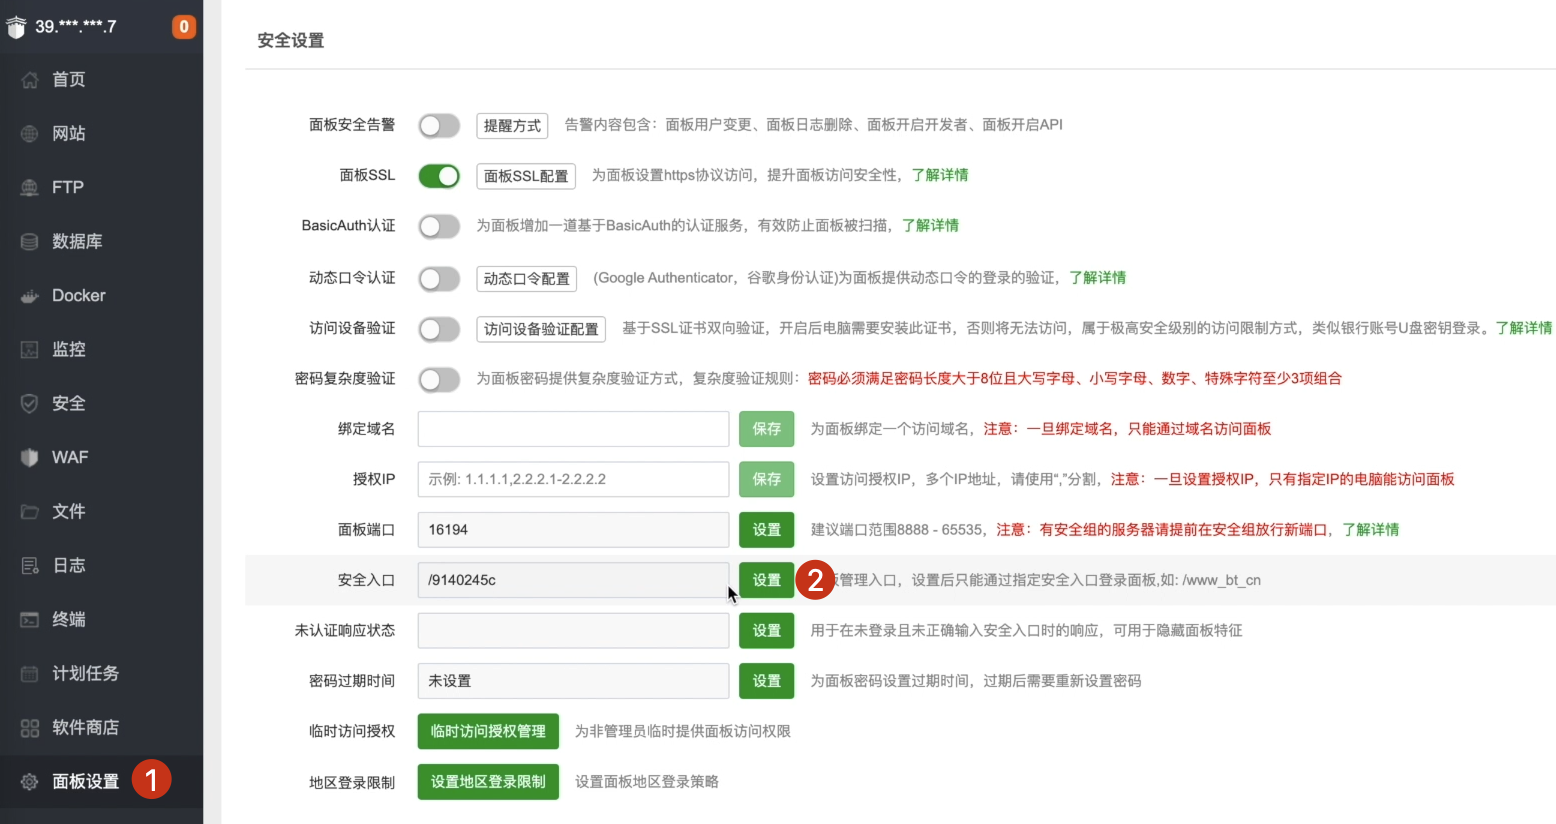Open the 网站 globe icon in sidebar
Image resolution: width=1556 pixels, height=824 pixels.
pos(30,134)
